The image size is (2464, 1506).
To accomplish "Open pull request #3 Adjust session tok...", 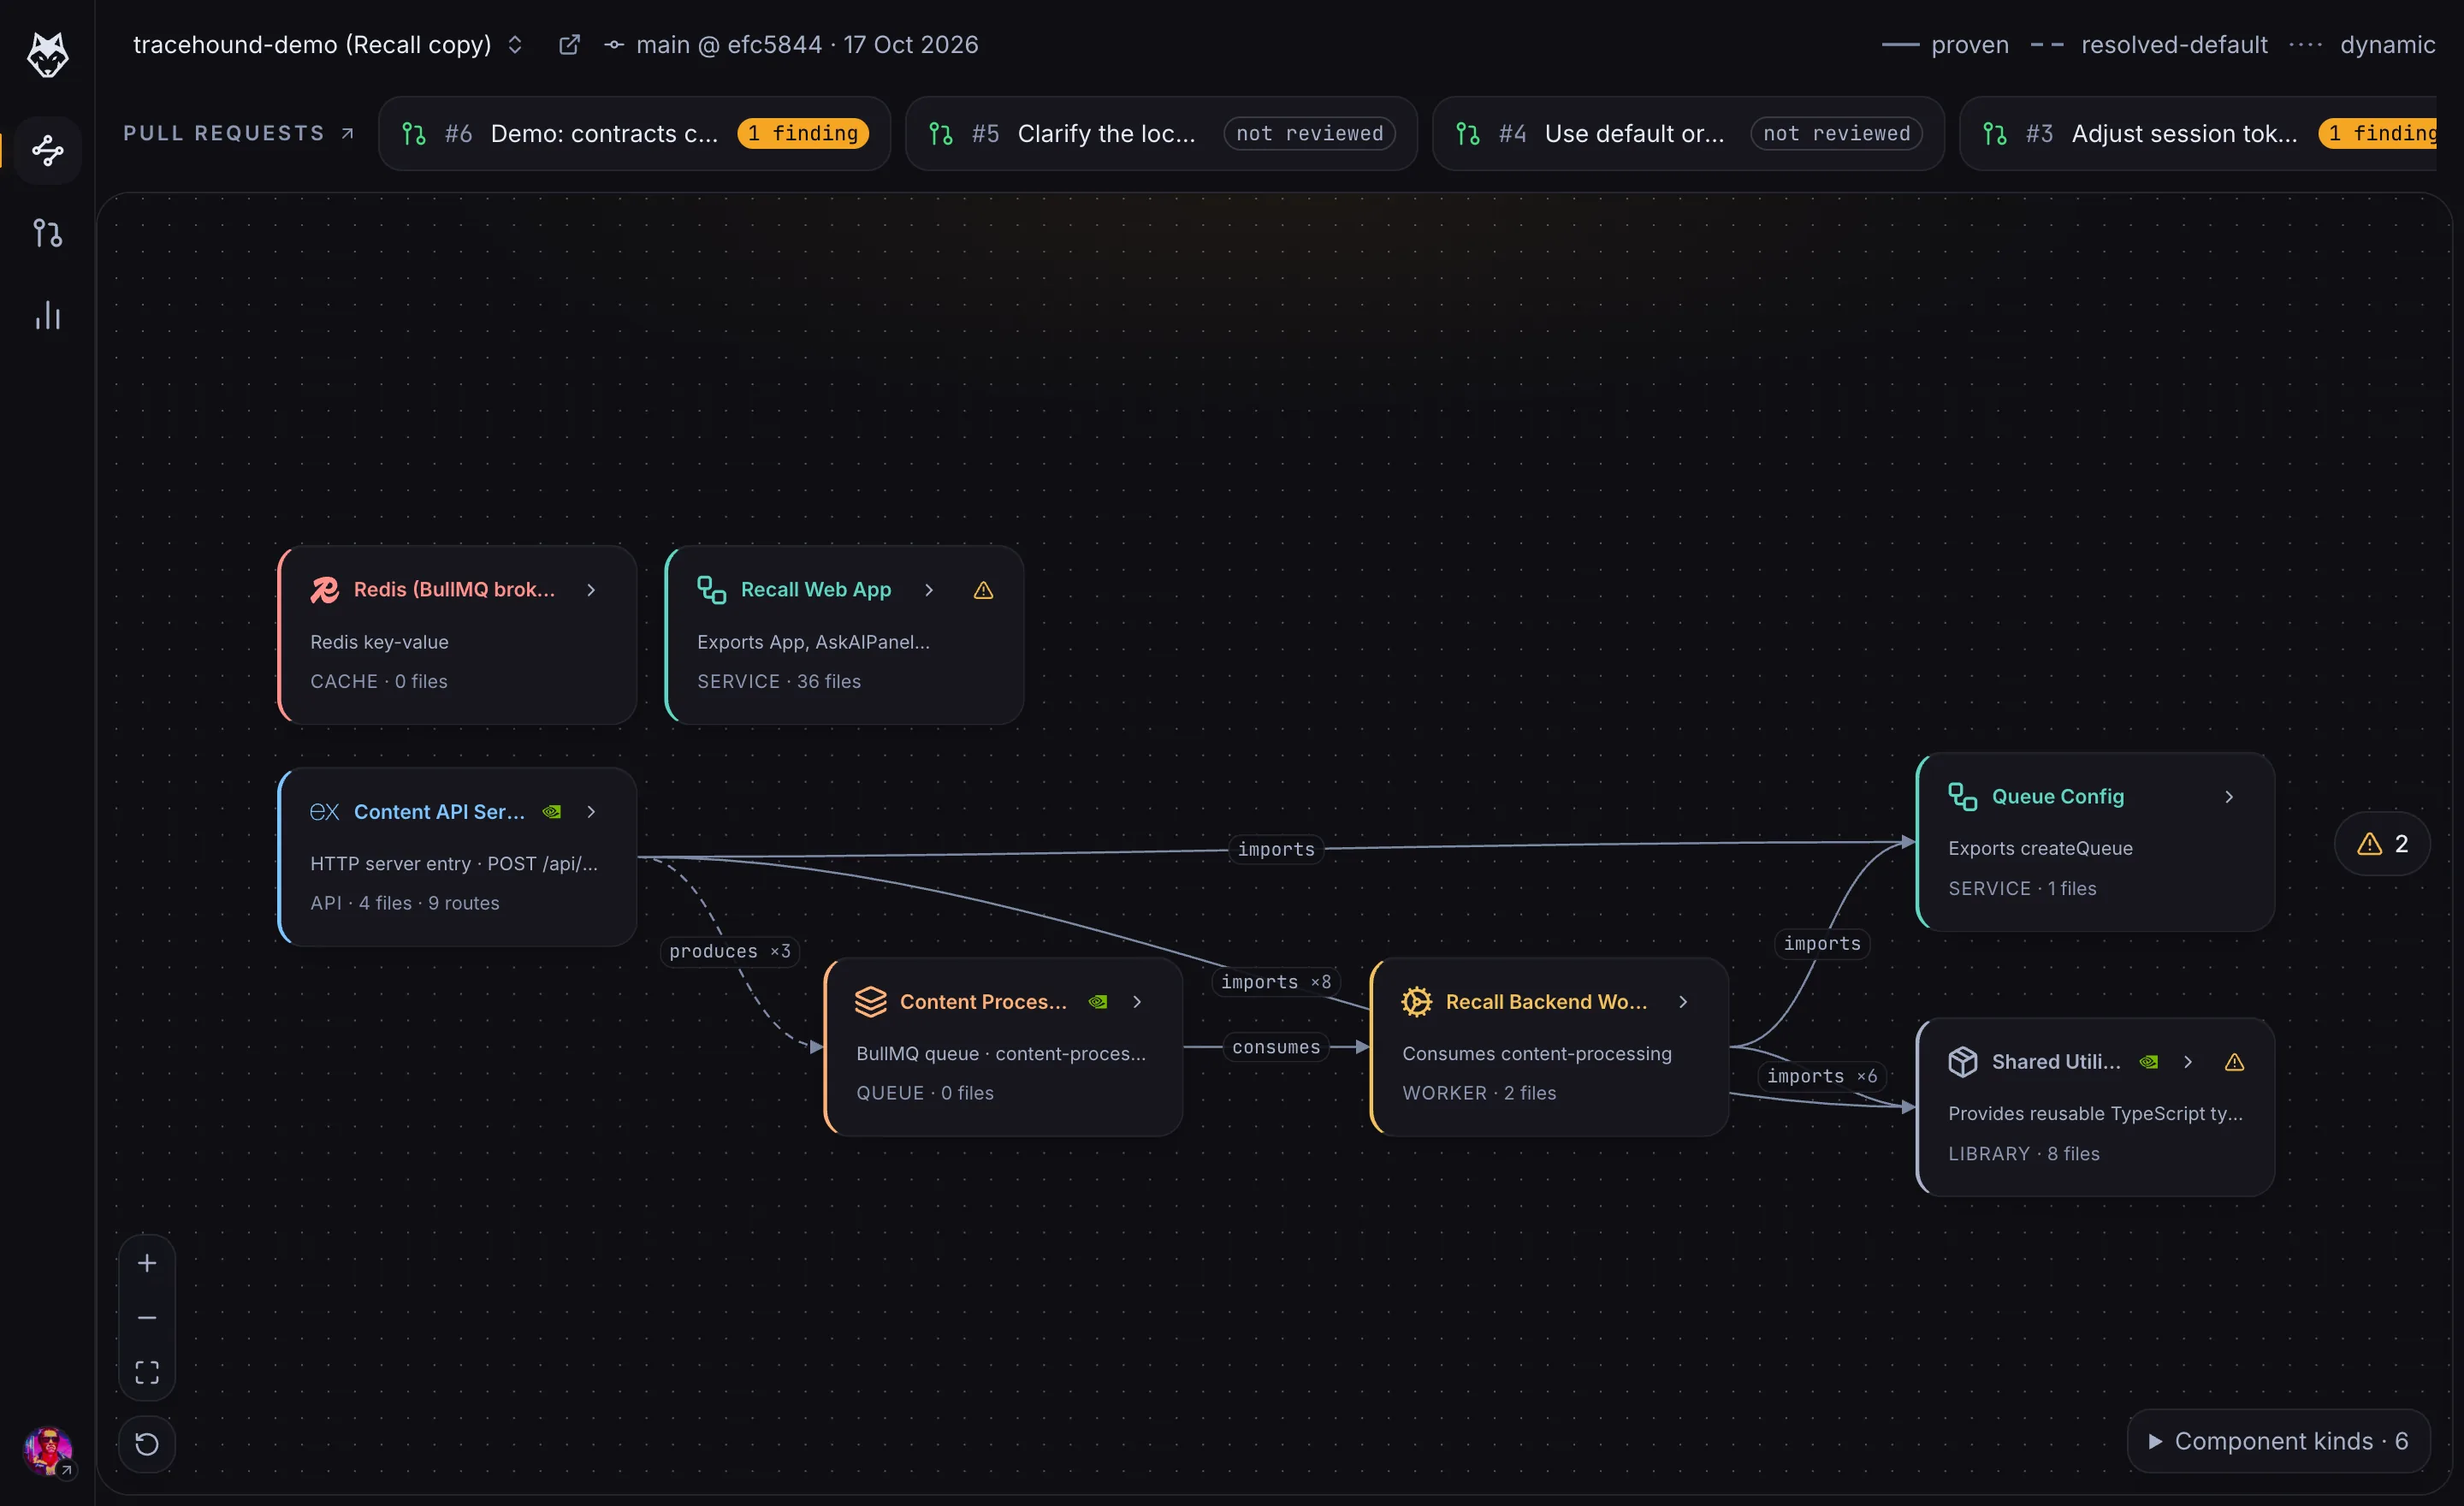I will coord(2200,133).
